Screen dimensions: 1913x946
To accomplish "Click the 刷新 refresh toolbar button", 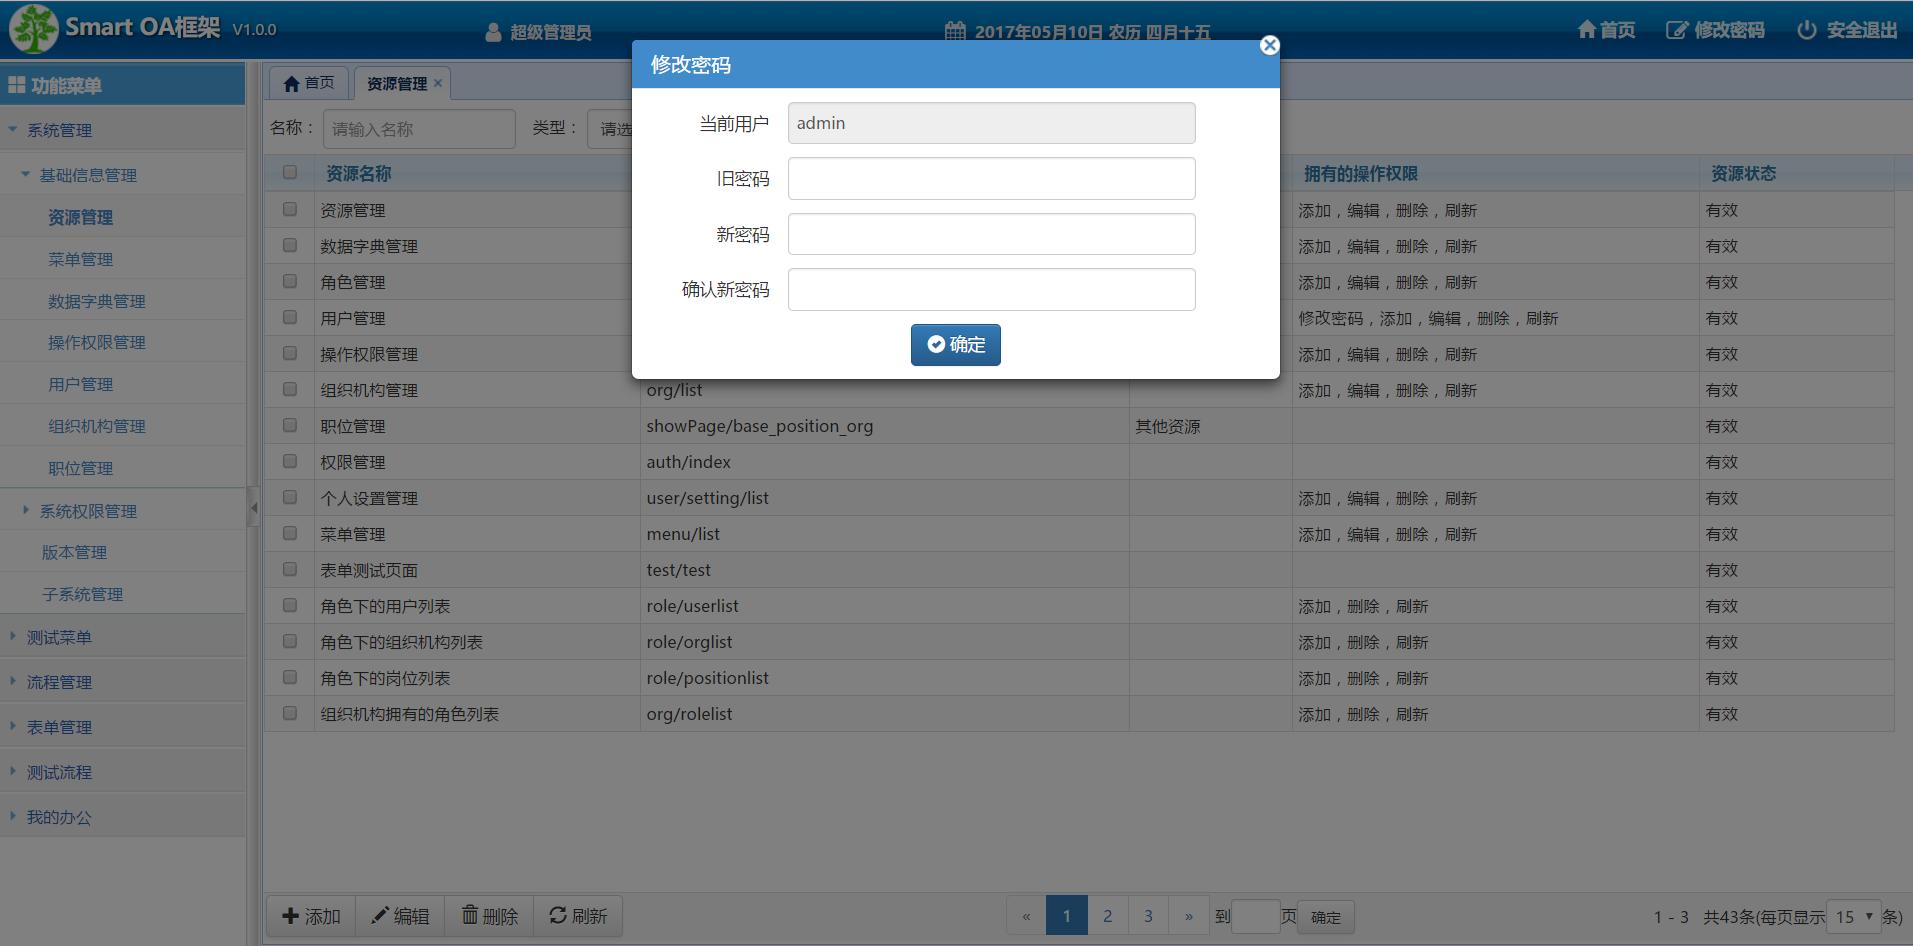I will click(578, 916).
